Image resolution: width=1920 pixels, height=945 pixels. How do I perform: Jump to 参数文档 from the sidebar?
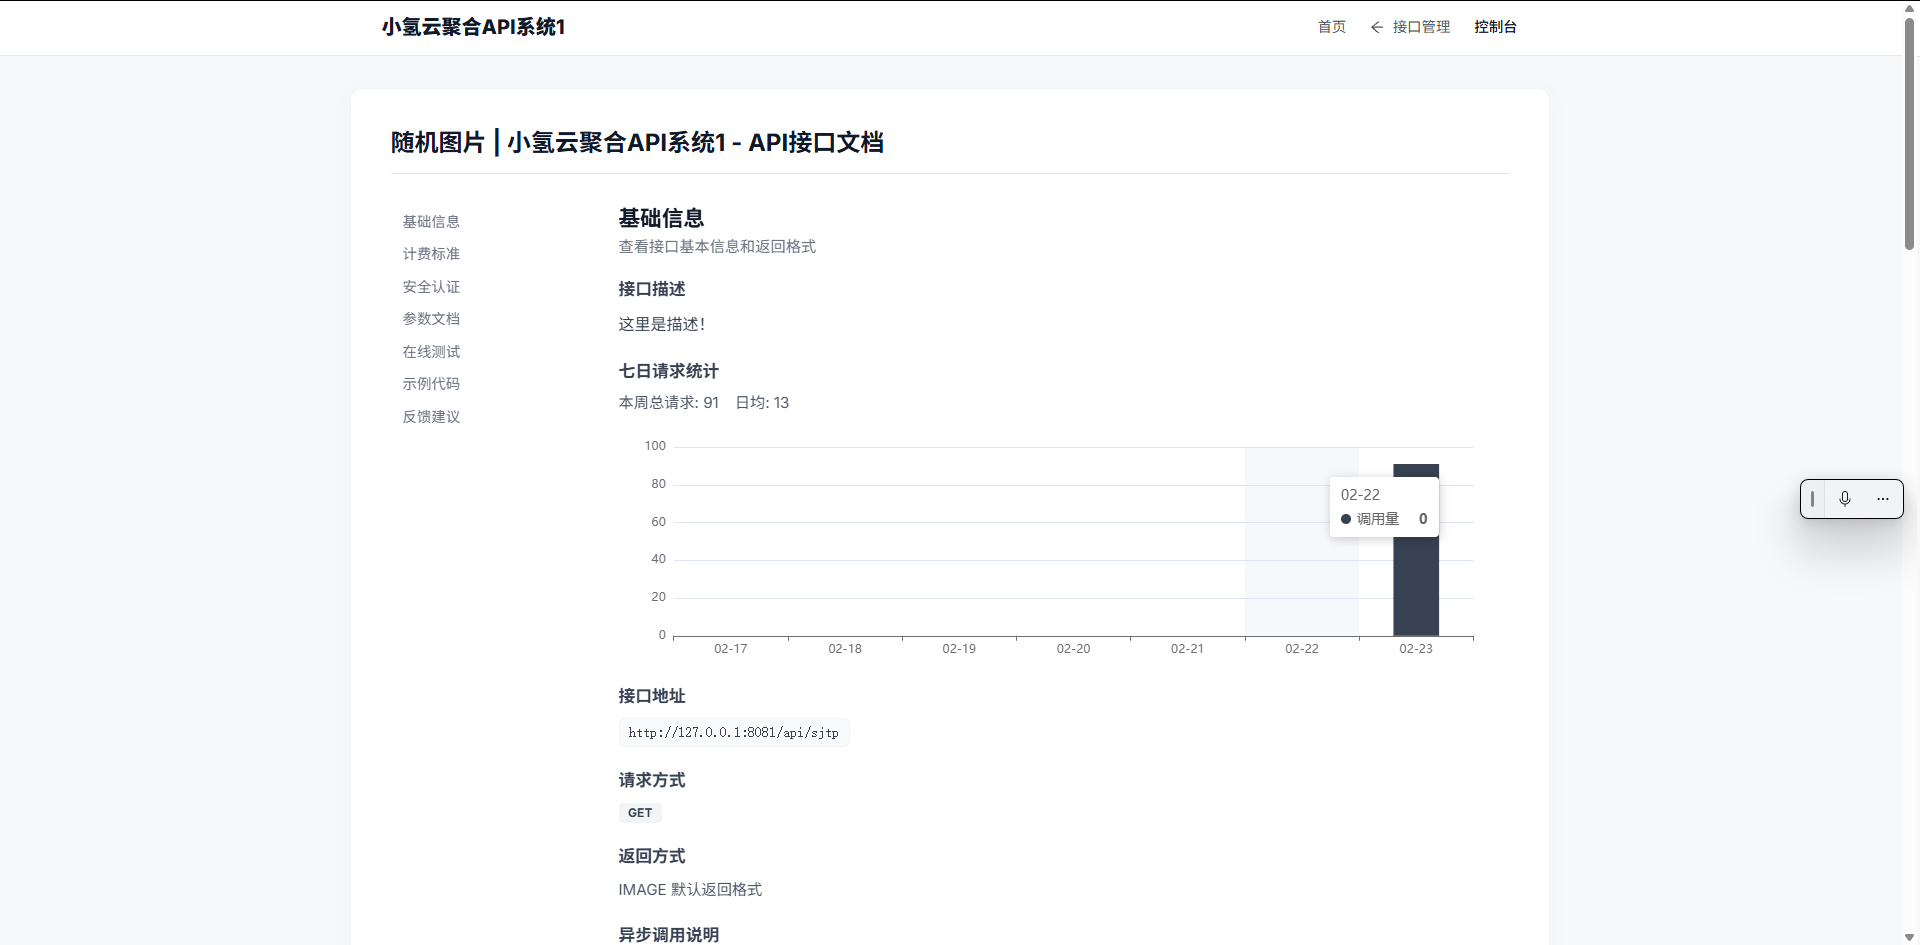431,319
